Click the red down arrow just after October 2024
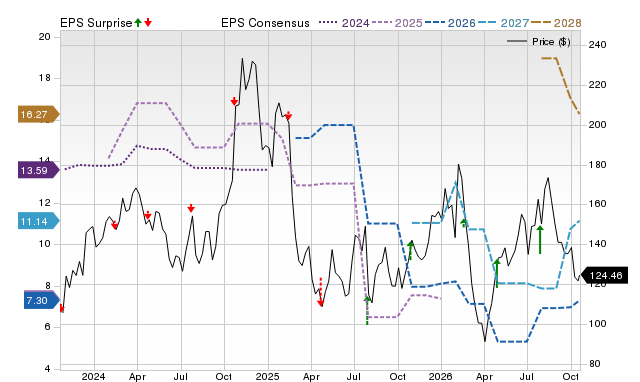 (x=234, y=101)
